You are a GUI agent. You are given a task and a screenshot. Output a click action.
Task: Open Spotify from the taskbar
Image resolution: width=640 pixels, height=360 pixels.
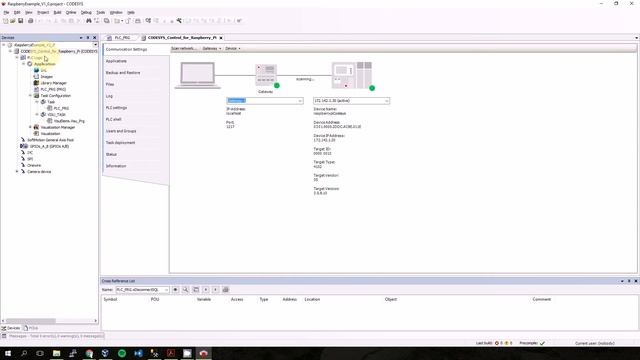[122, 353]
